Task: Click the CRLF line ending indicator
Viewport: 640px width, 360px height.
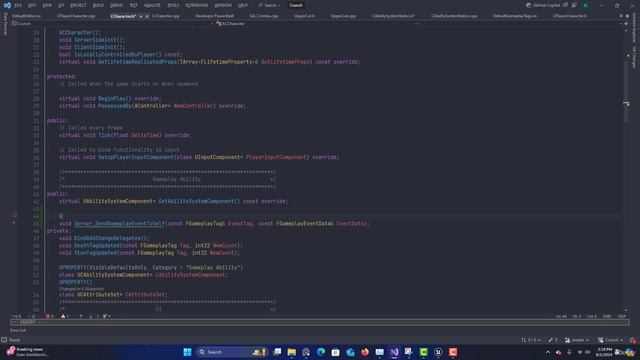Action: (x=622, y=316)
